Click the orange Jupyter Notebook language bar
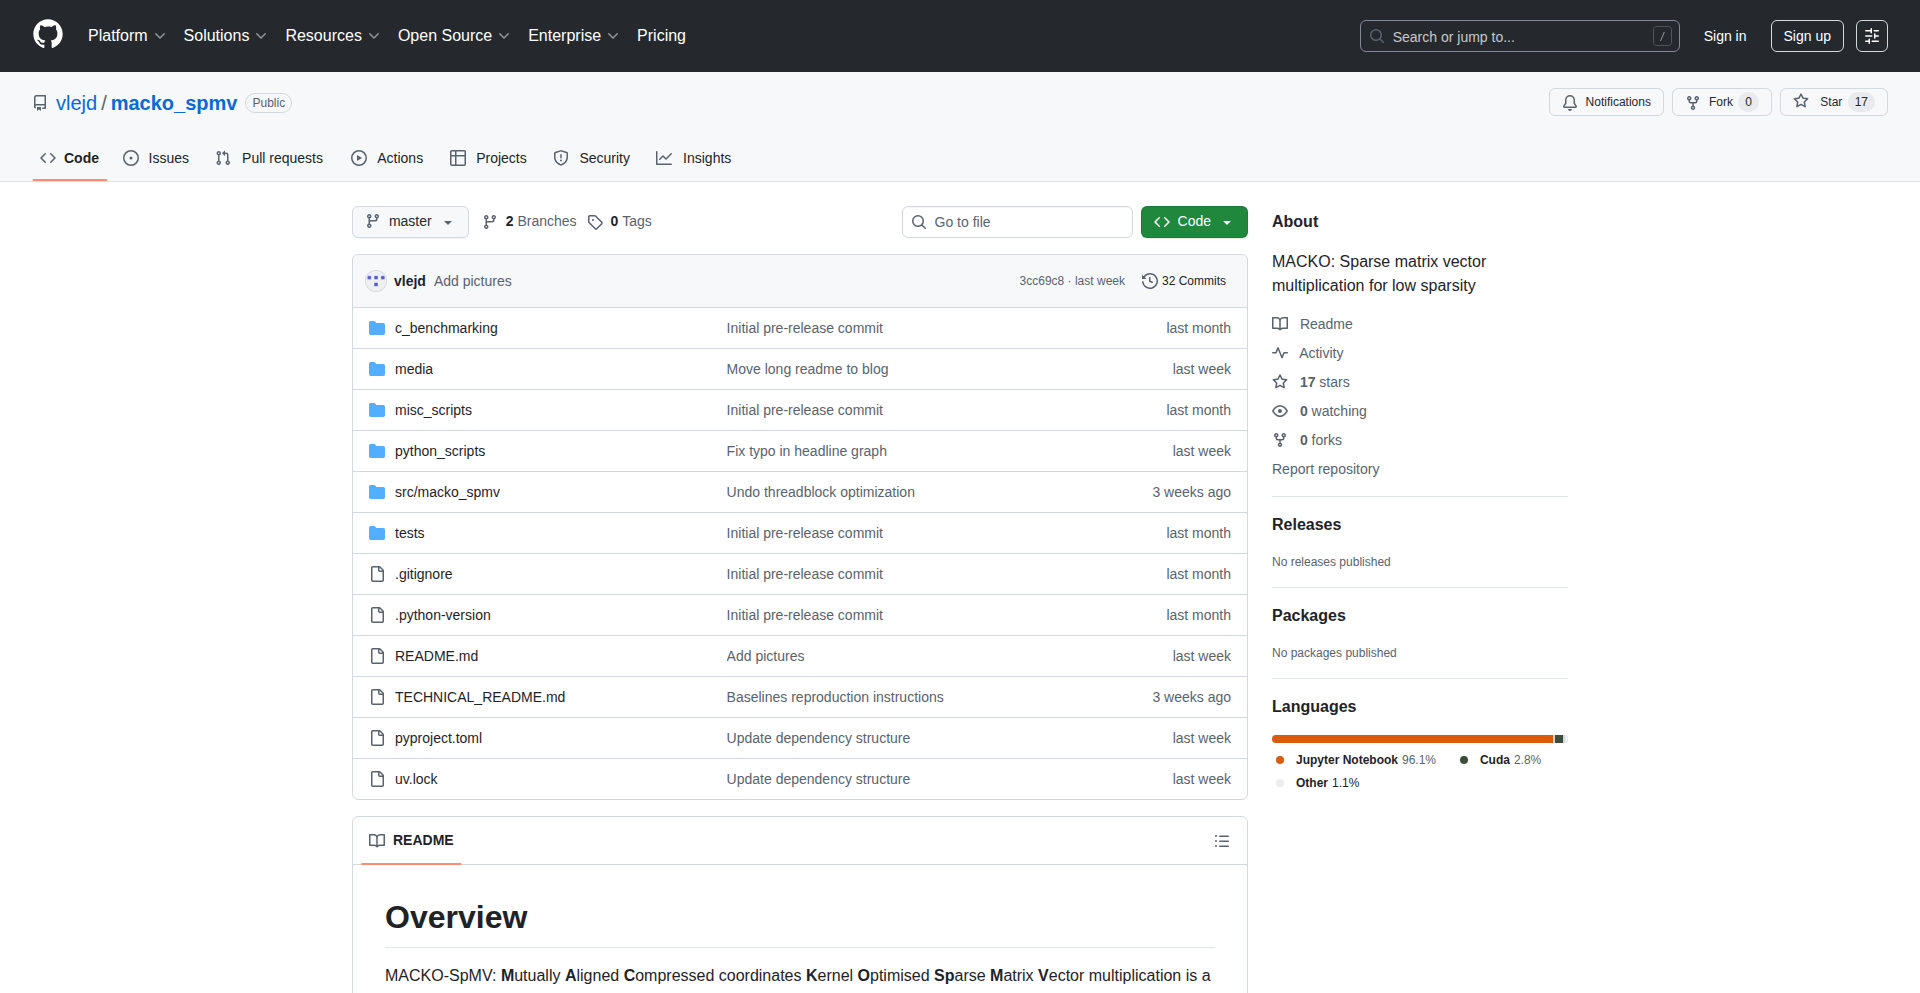Image resolution: width=1920 pixels, height=993 pixels. (x=1411, y=739)
